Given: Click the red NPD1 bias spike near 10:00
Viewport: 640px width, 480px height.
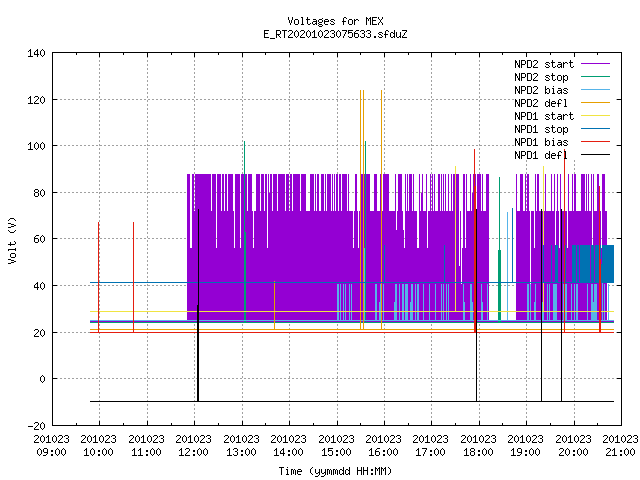Looking at the screenshot, I should click(99, 277).
